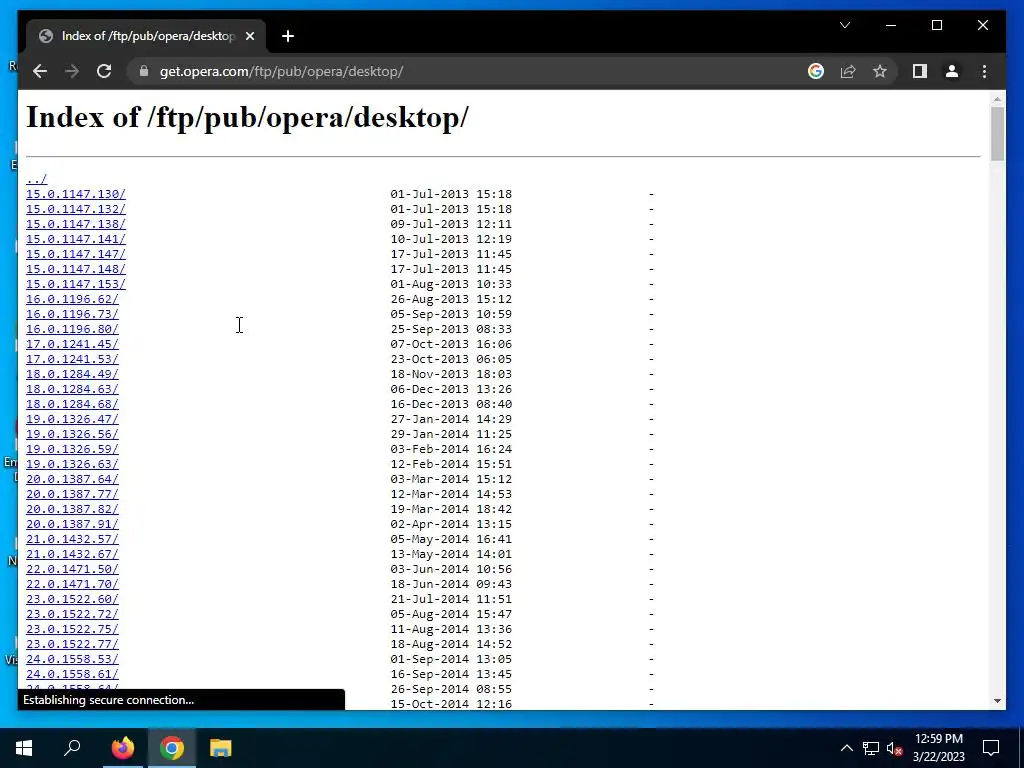
Task: Switch to Chrome in the taskbar
Action: [172, 747]
